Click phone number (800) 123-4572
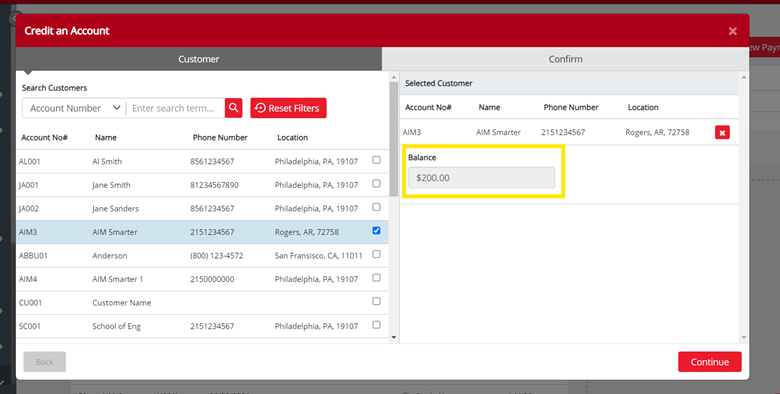Screen dimensions: 780x394 [x=216, y=256]
